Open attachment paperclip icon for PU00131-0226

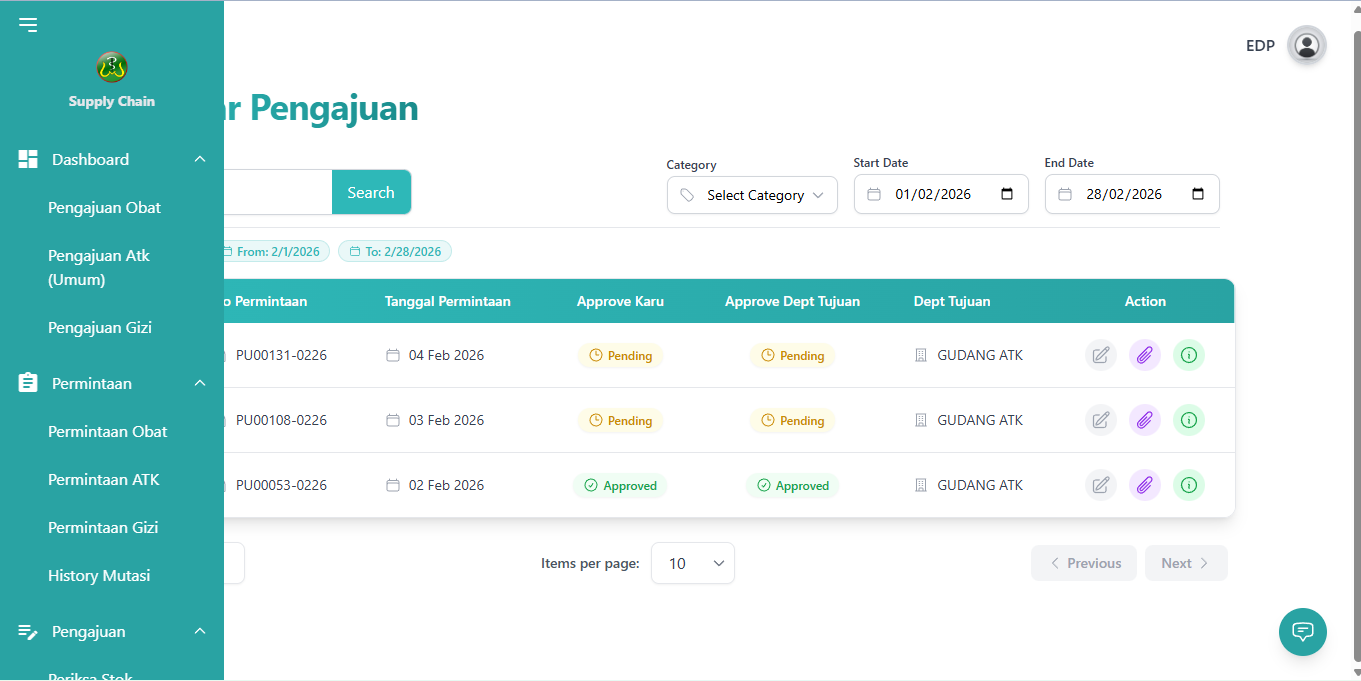click(x=1145, y=355)
